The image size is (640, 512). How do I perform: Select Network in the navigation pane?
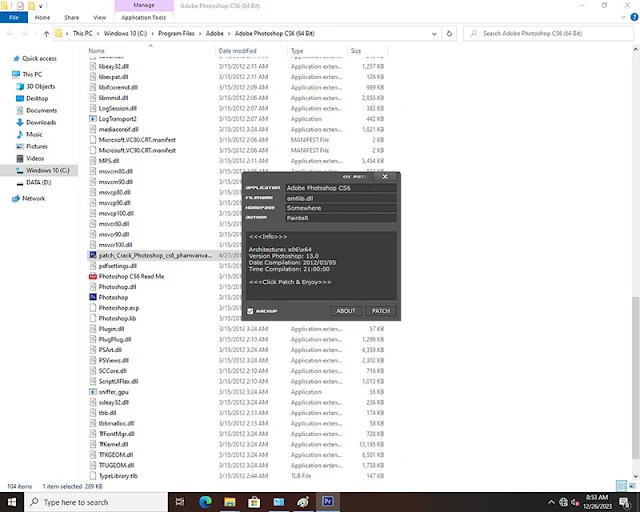(x=33, y=198)
